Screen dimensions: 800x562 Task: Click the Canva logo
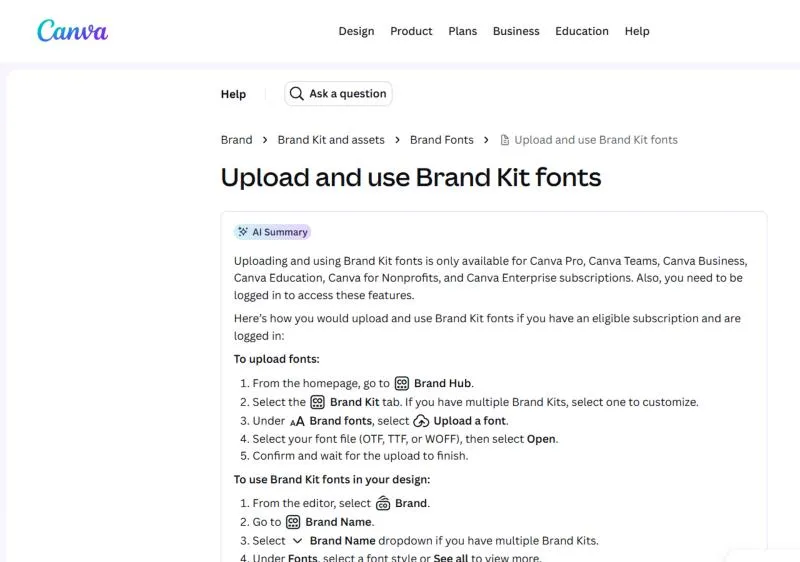click(72, 31)
